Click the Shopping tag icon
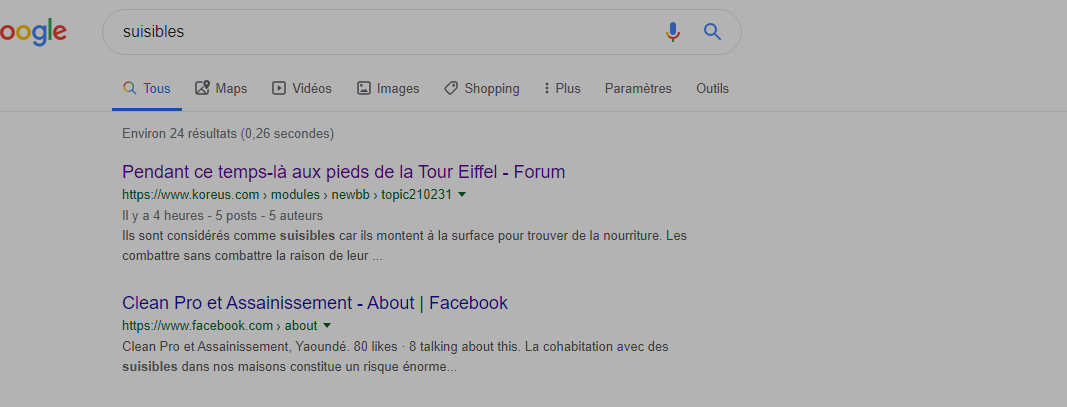Image resolution: width=1067 pixels, height=407 pixels. pos(451,88)
